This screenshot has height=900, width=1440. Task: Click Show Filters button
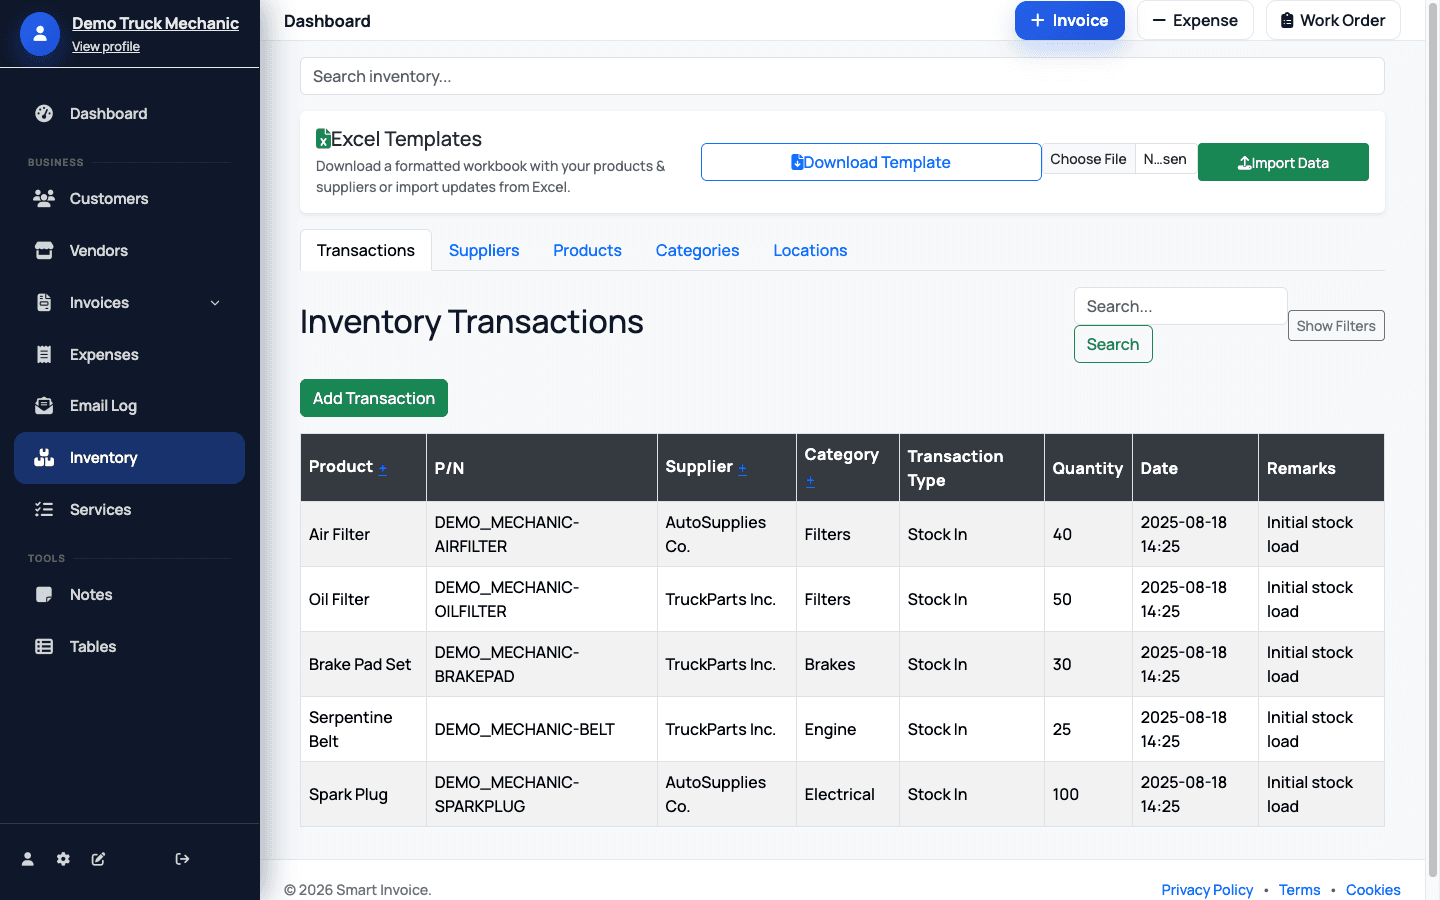click(1336, 326)
